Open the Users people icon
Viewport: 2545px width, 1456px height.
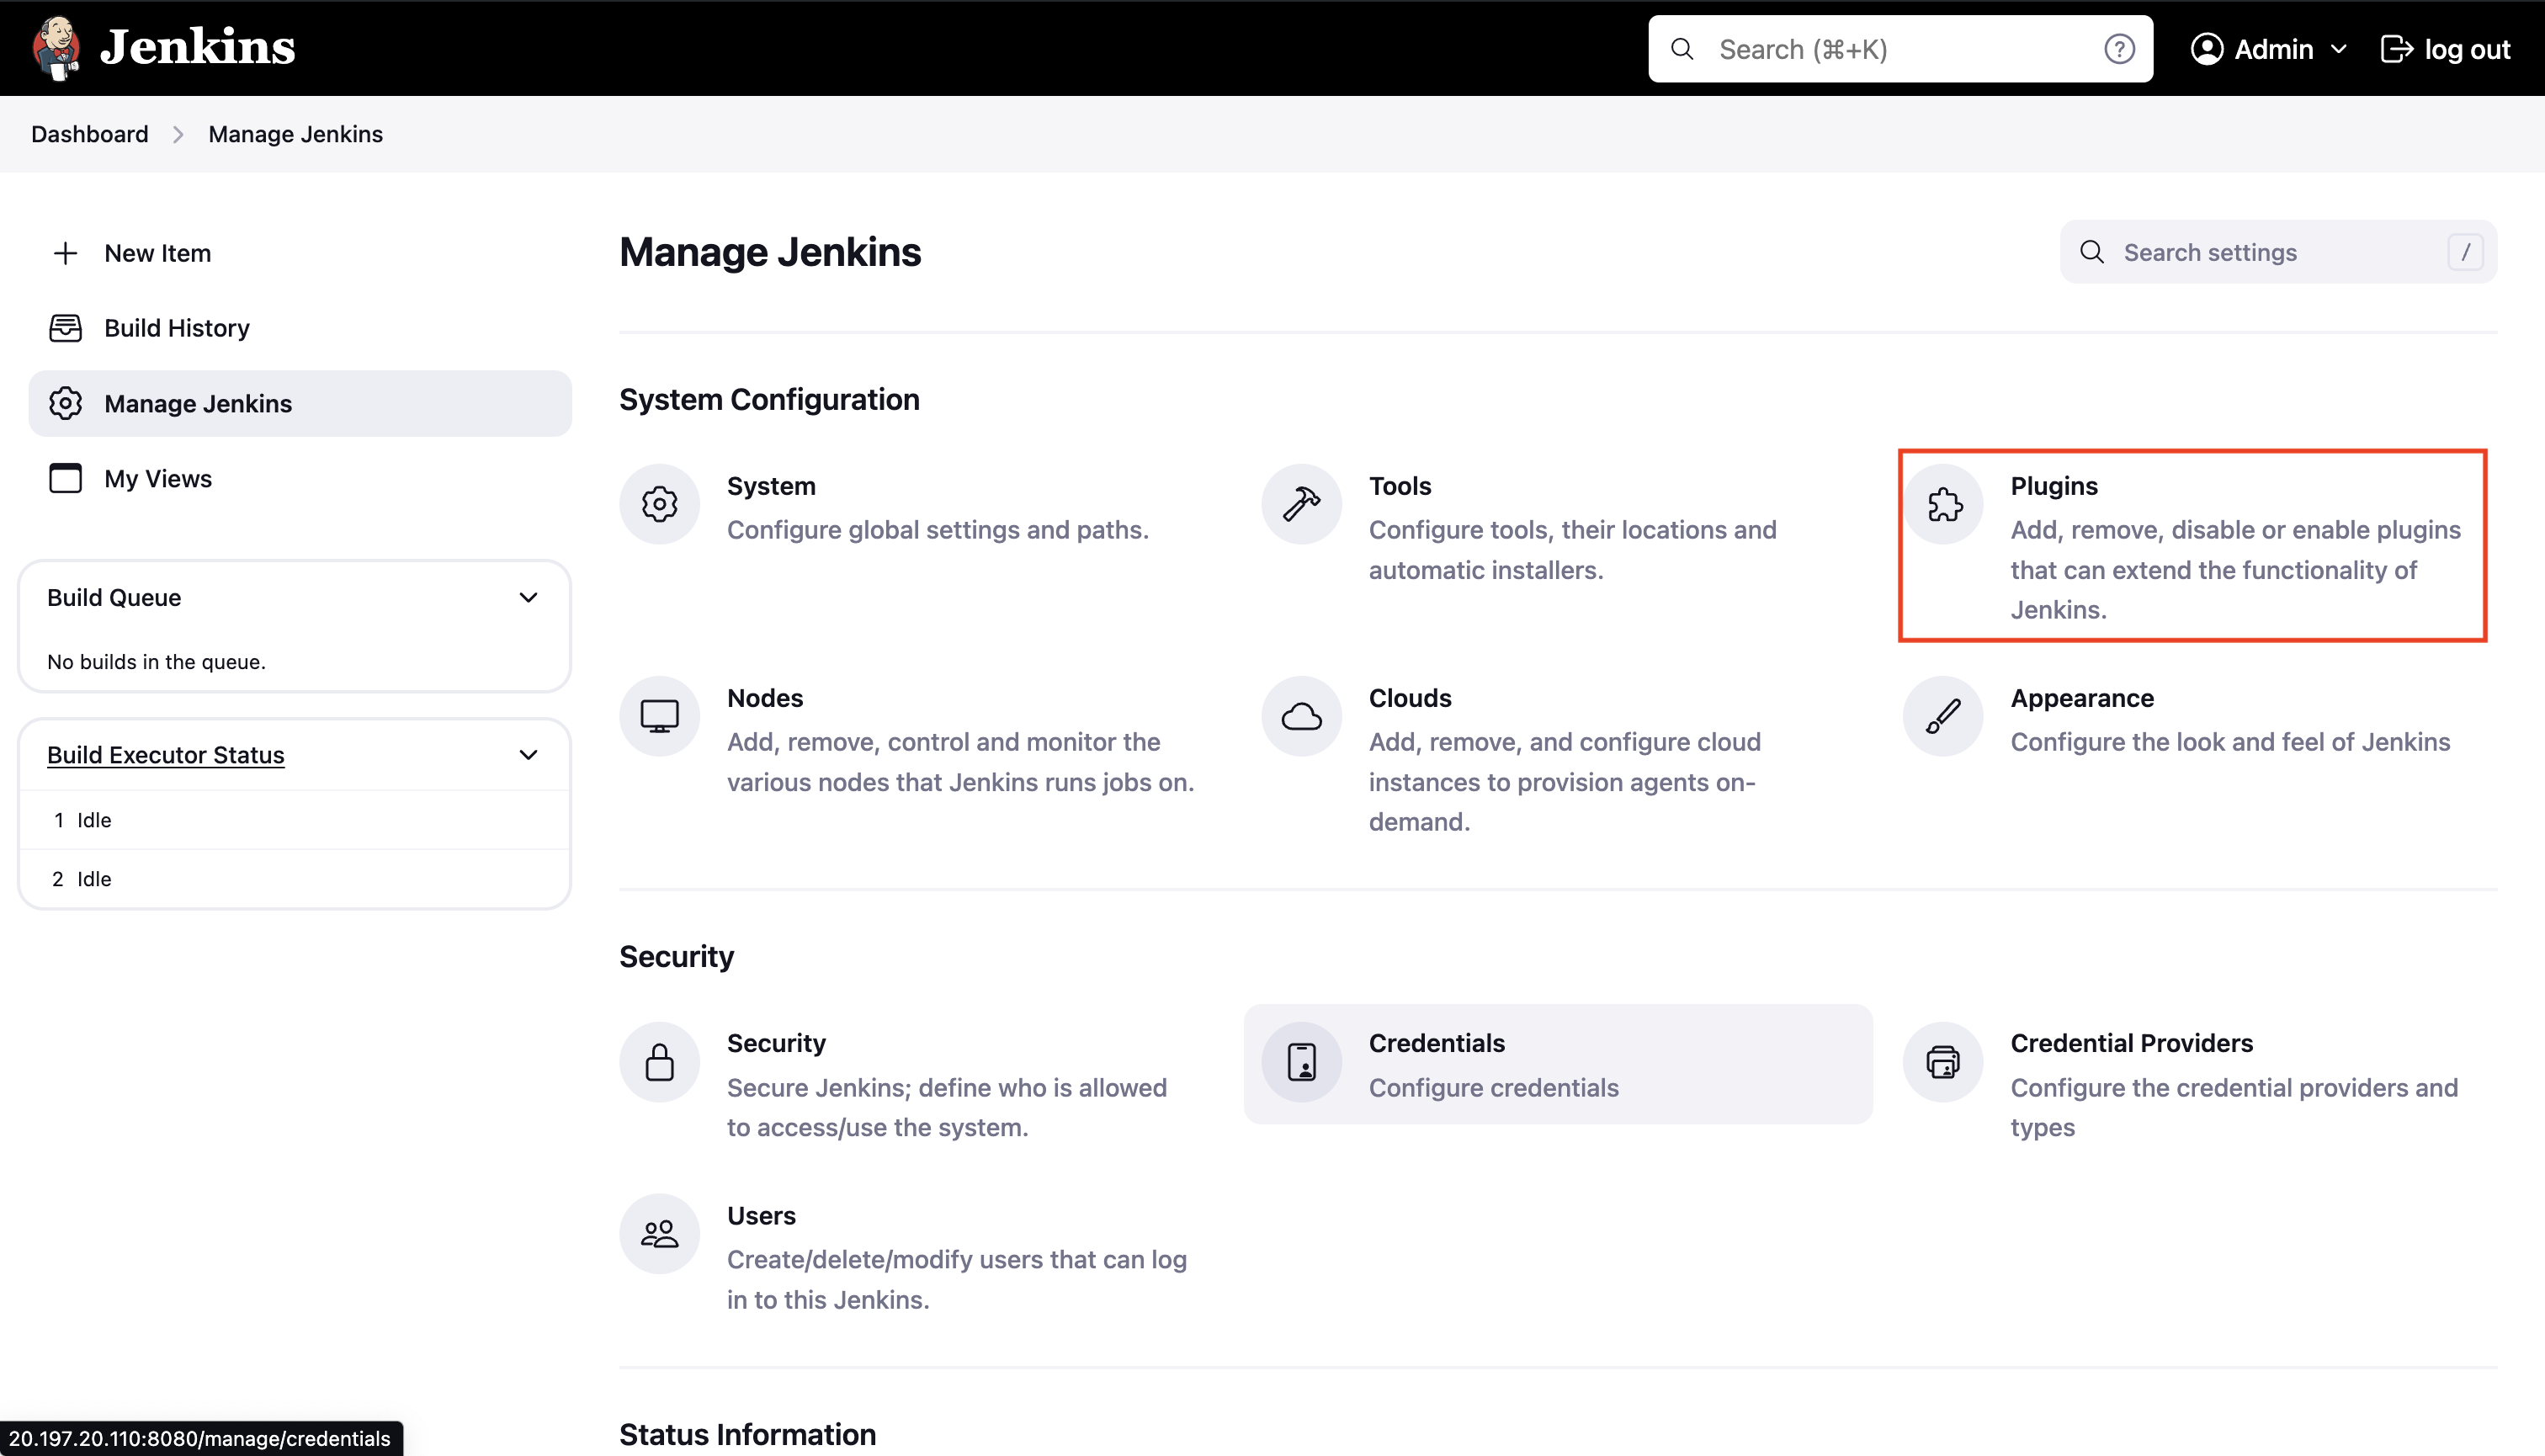point(659,1234)
